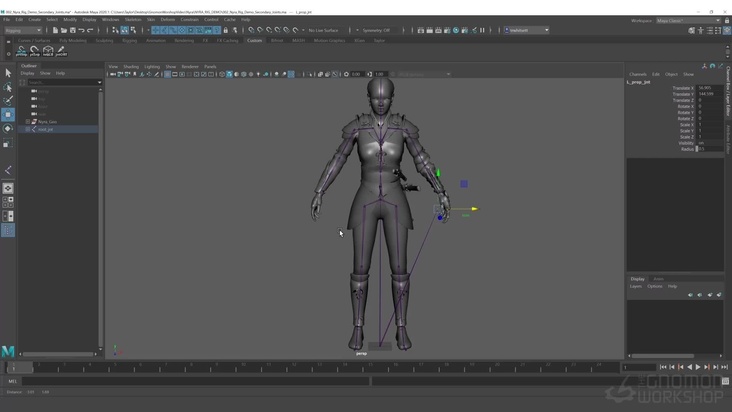Toggle snap to curves

click(260, 30)
